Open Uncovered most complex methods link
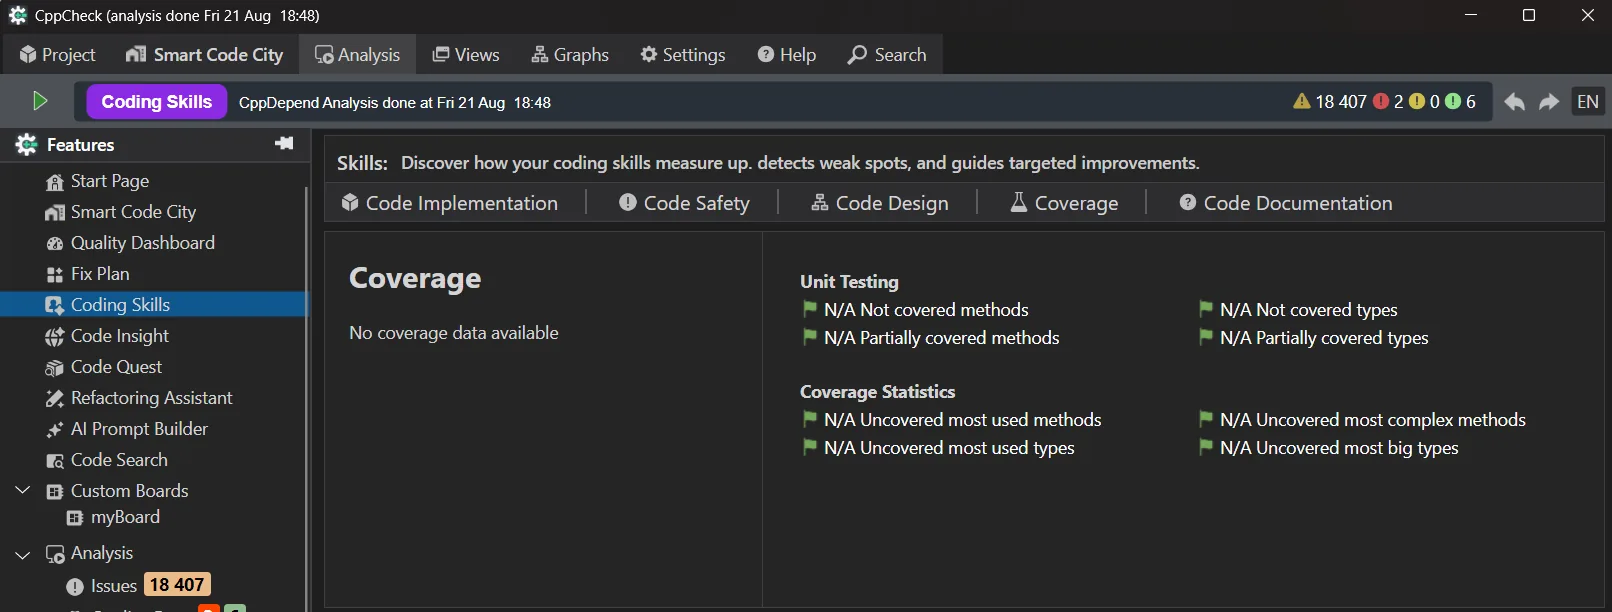This screenshot has height=612, width=1612. 1373,420
